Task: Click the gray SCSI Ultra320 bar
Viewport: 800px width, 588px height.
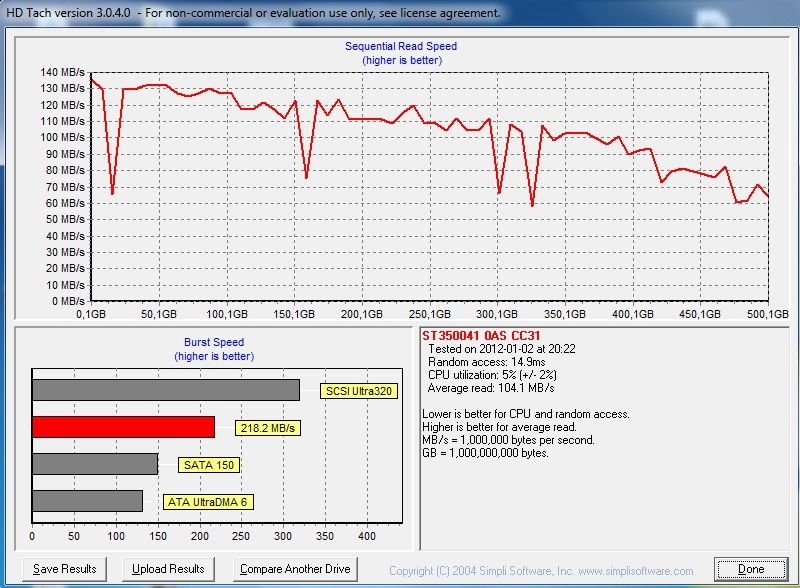Action: point(166,390)
